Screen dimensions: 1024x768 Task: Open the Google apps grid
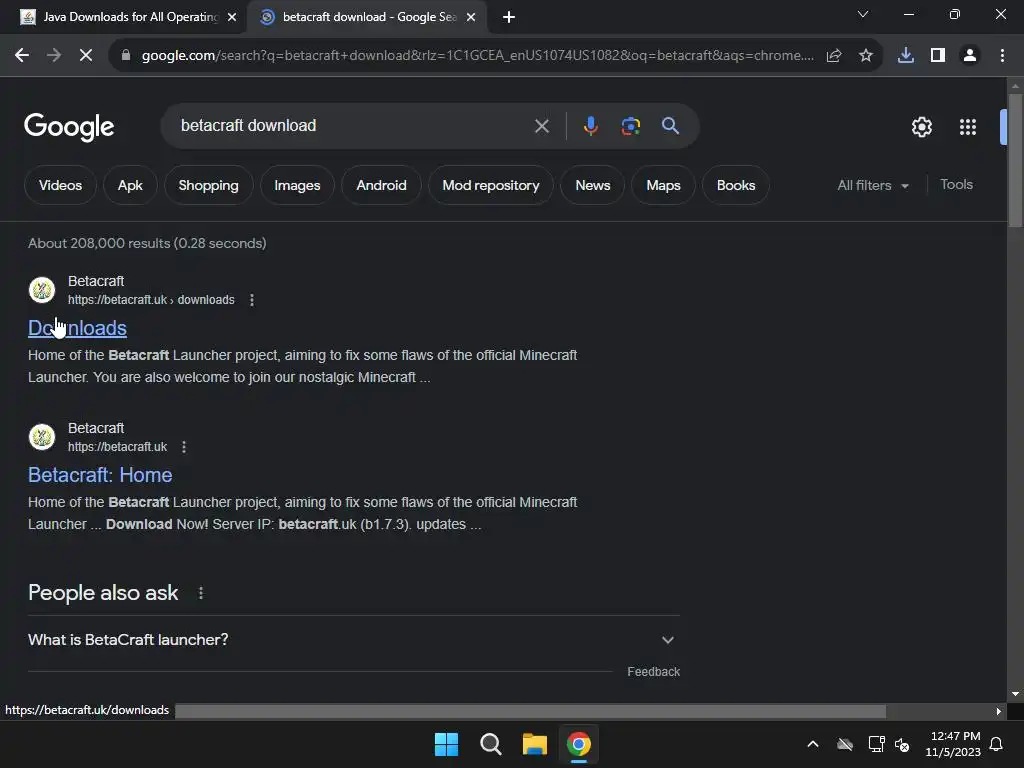pyautogui.click(x=968, y=127)
